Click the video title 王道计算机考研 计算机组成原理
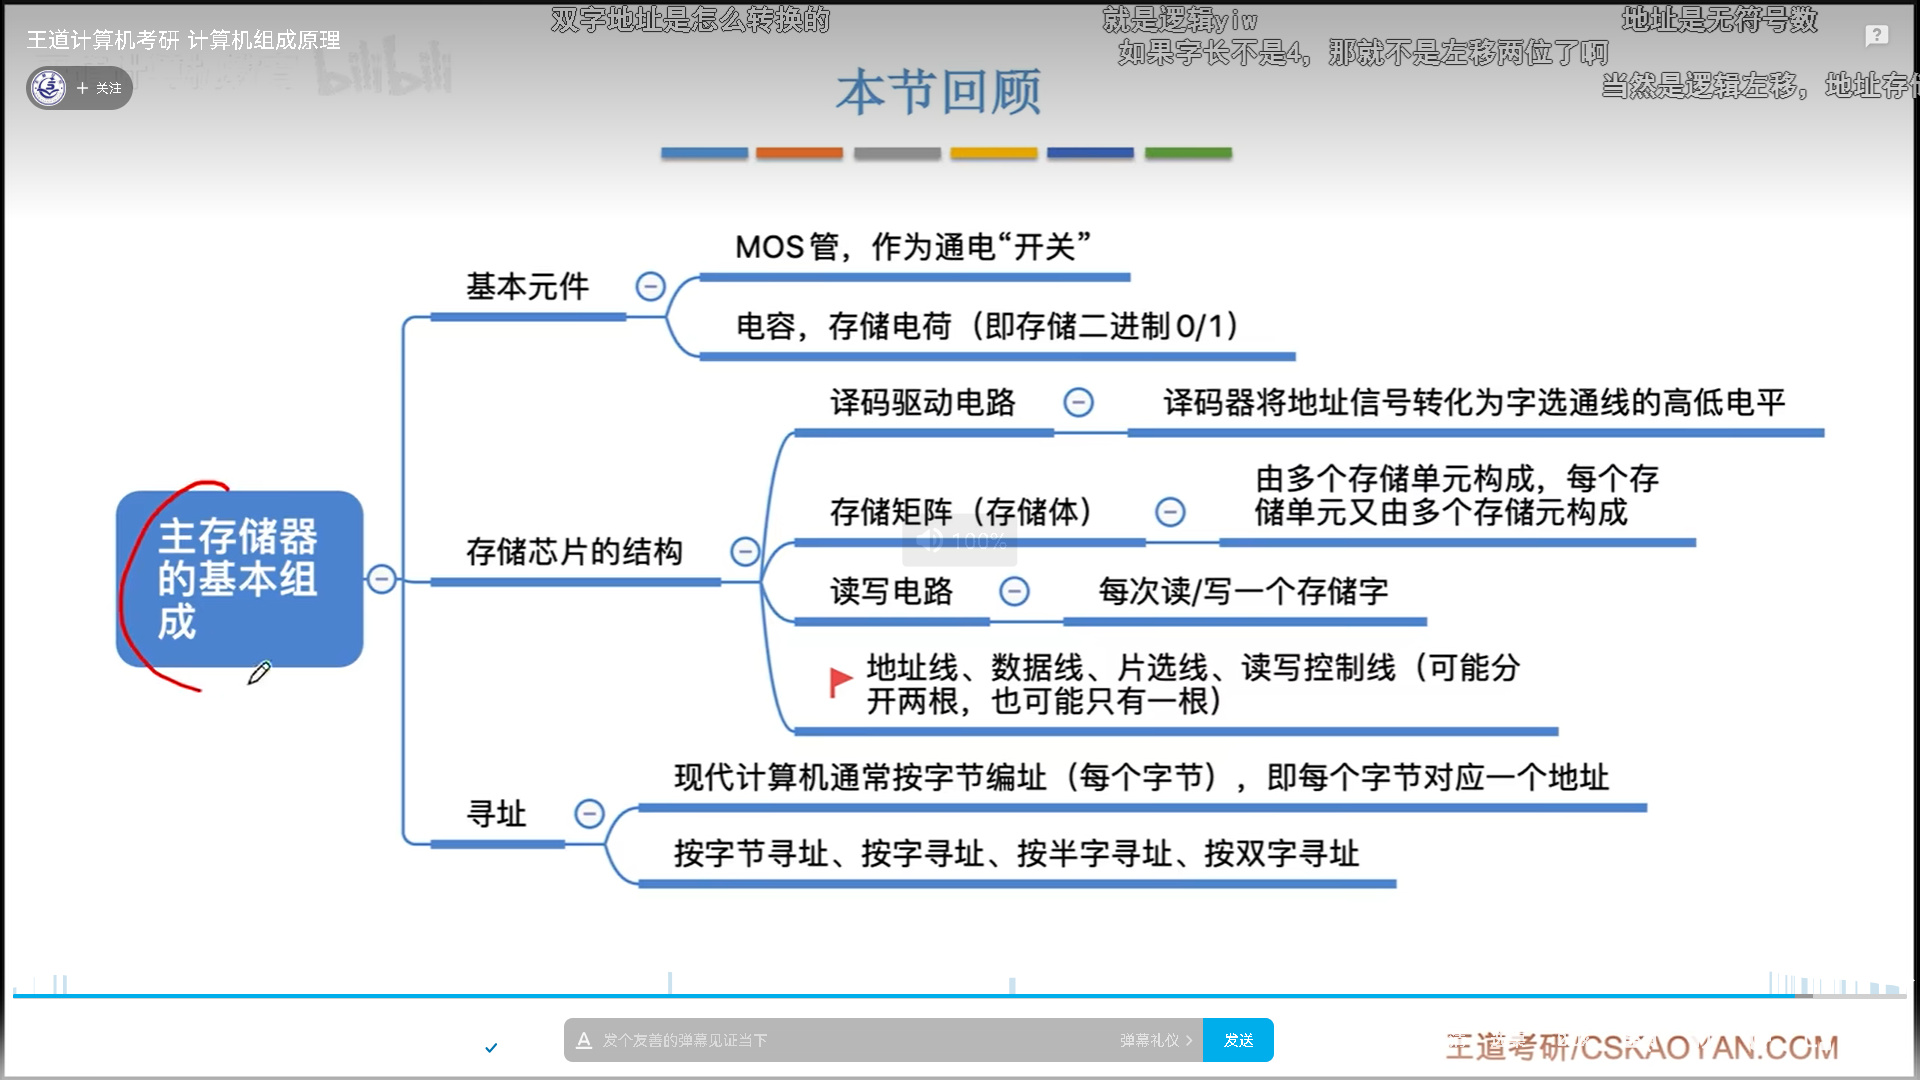The image size is (1920, 1080). pos(183,40)
